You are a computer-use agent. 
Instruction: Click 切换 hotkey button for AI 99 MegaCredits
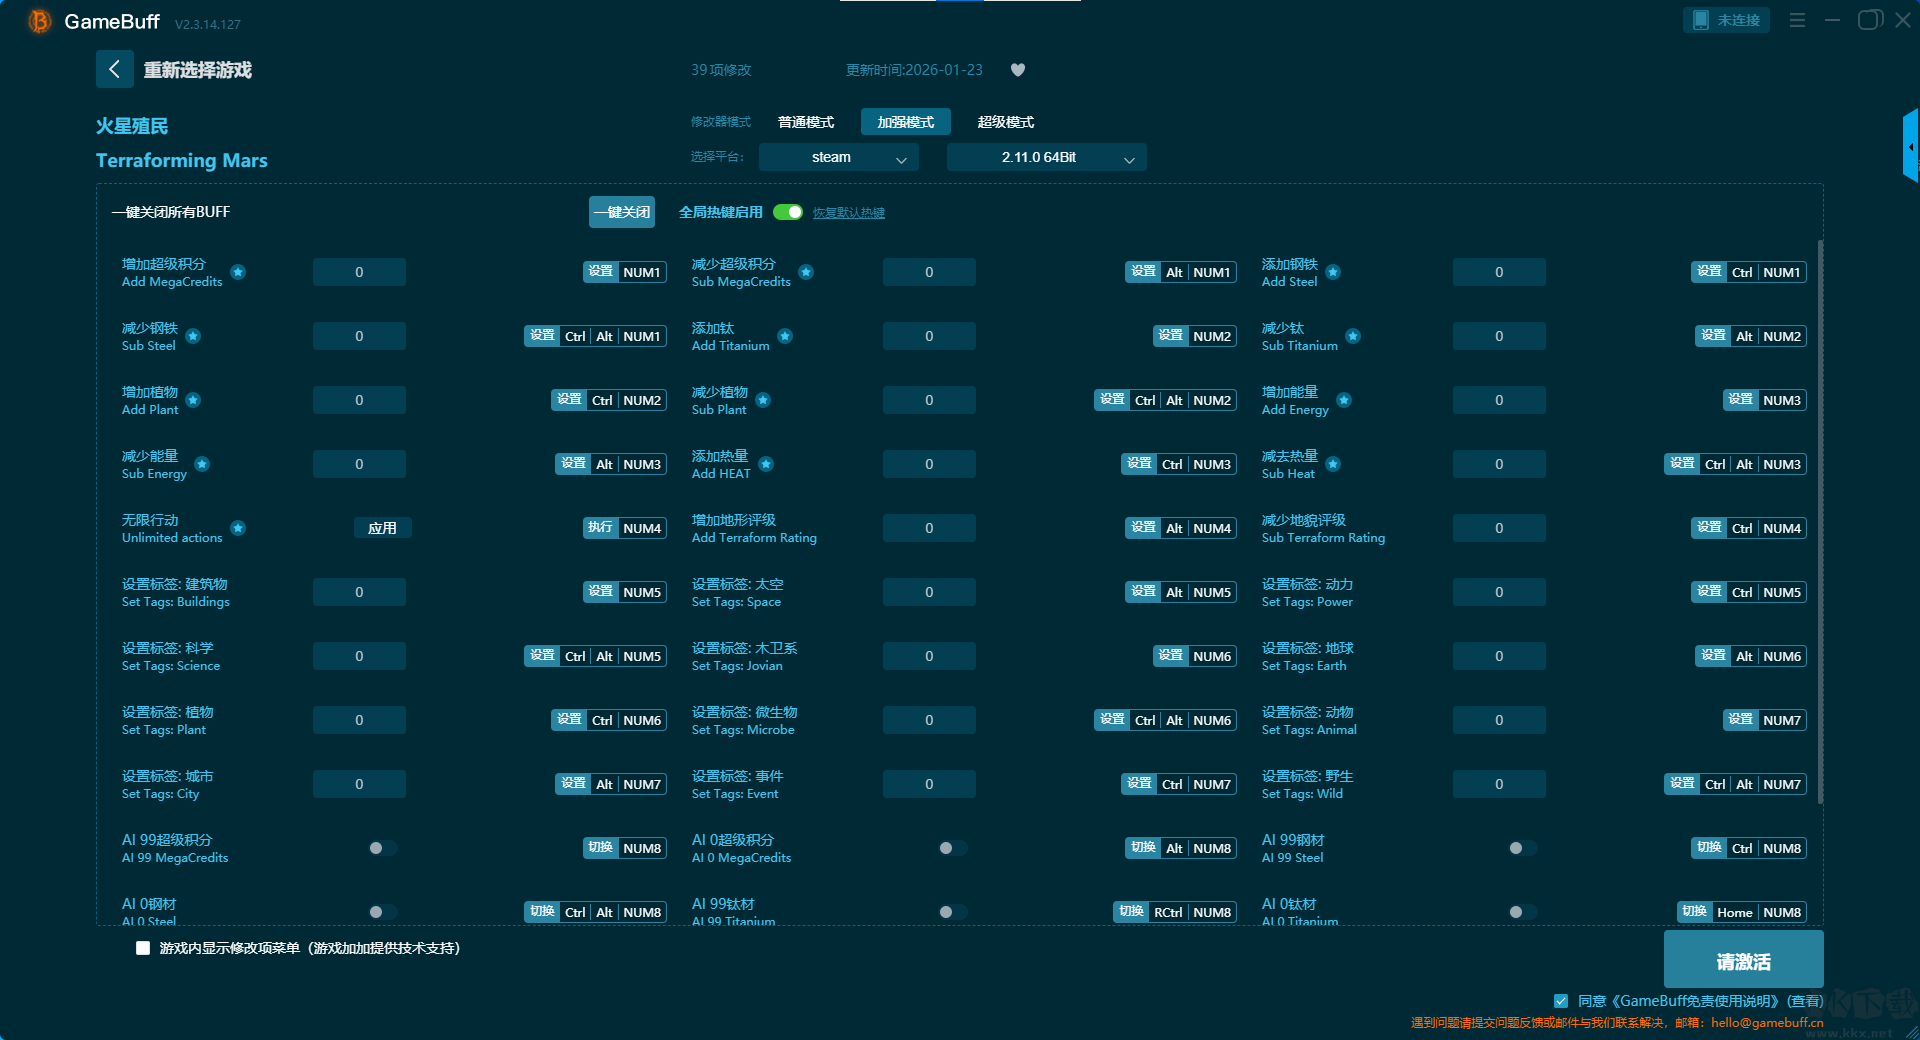(600, 848)
